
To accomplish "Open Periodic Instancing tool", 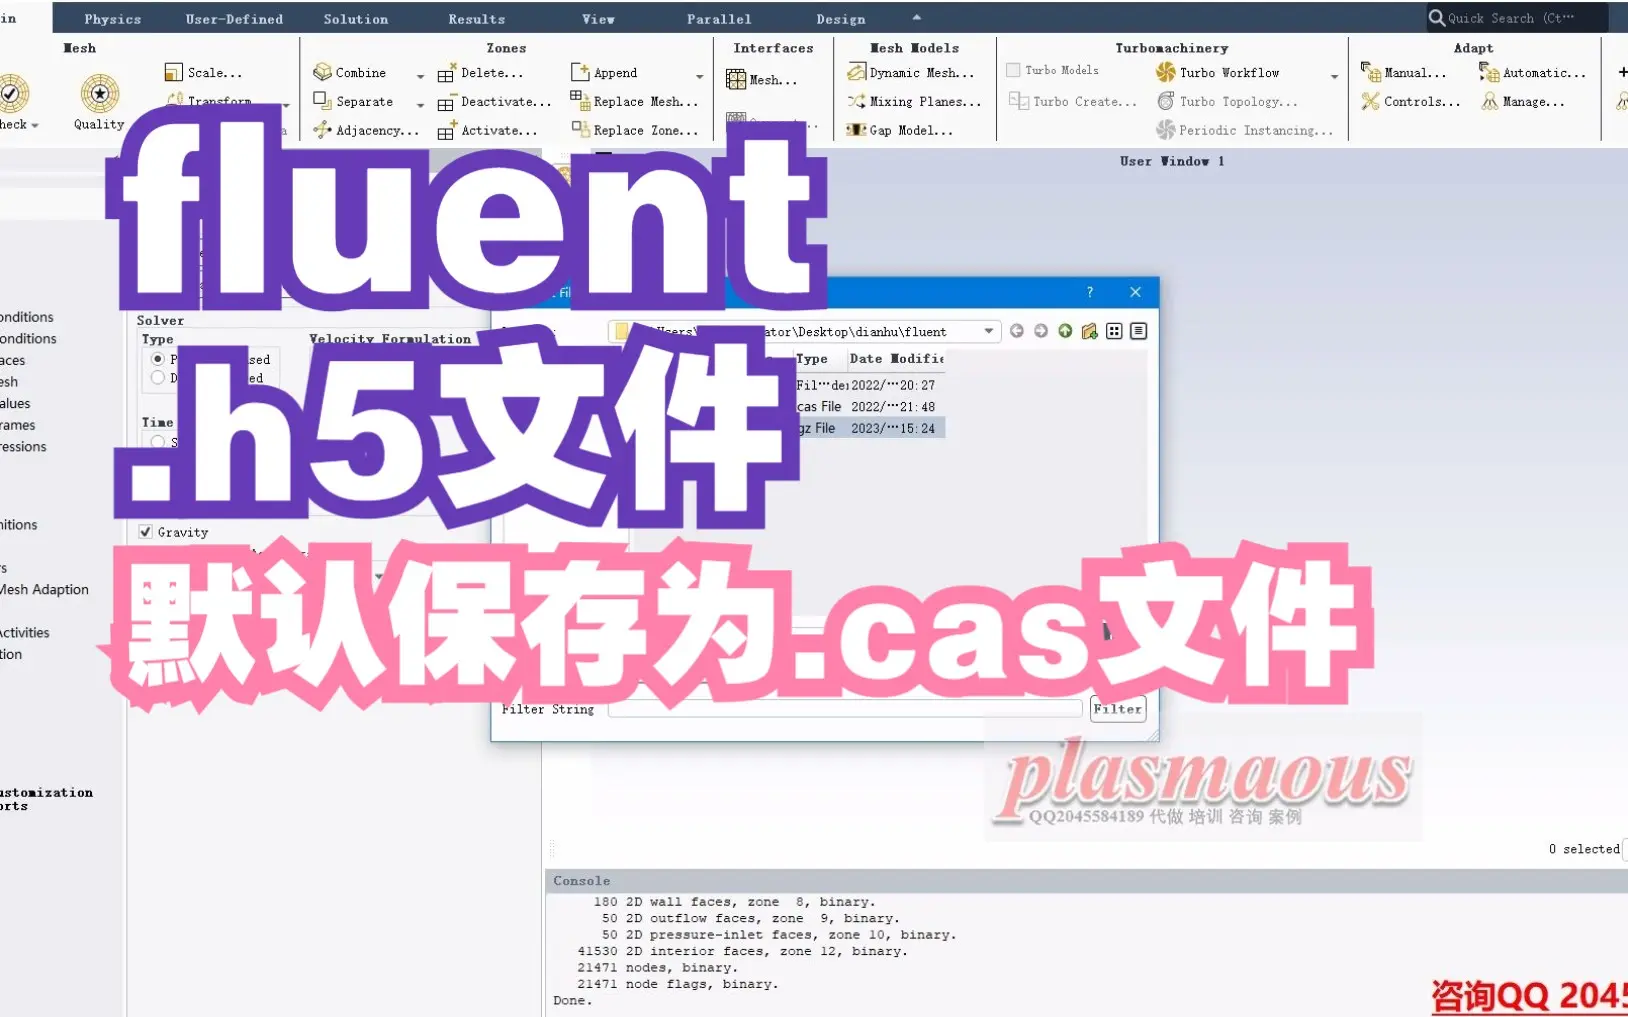I will point(1244,130).
